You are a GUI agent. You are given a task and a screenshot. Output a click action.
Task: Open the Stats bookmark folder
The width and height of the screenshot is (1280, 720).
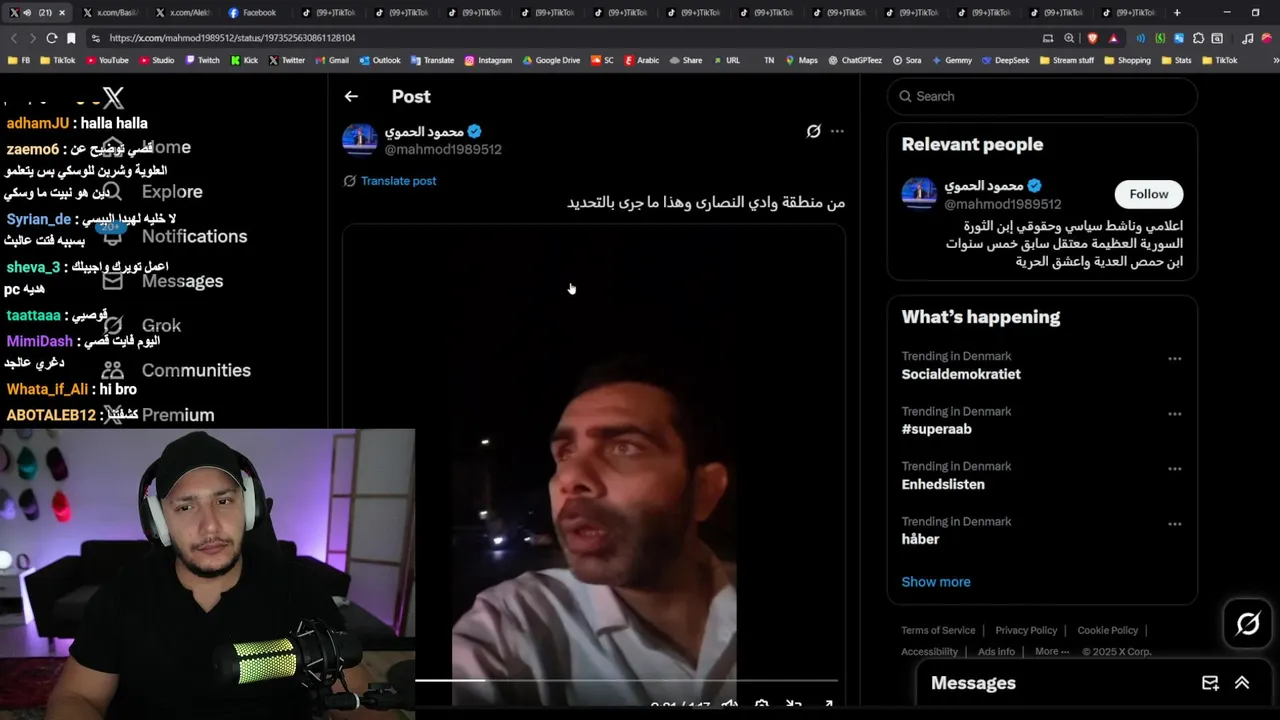1176,60
